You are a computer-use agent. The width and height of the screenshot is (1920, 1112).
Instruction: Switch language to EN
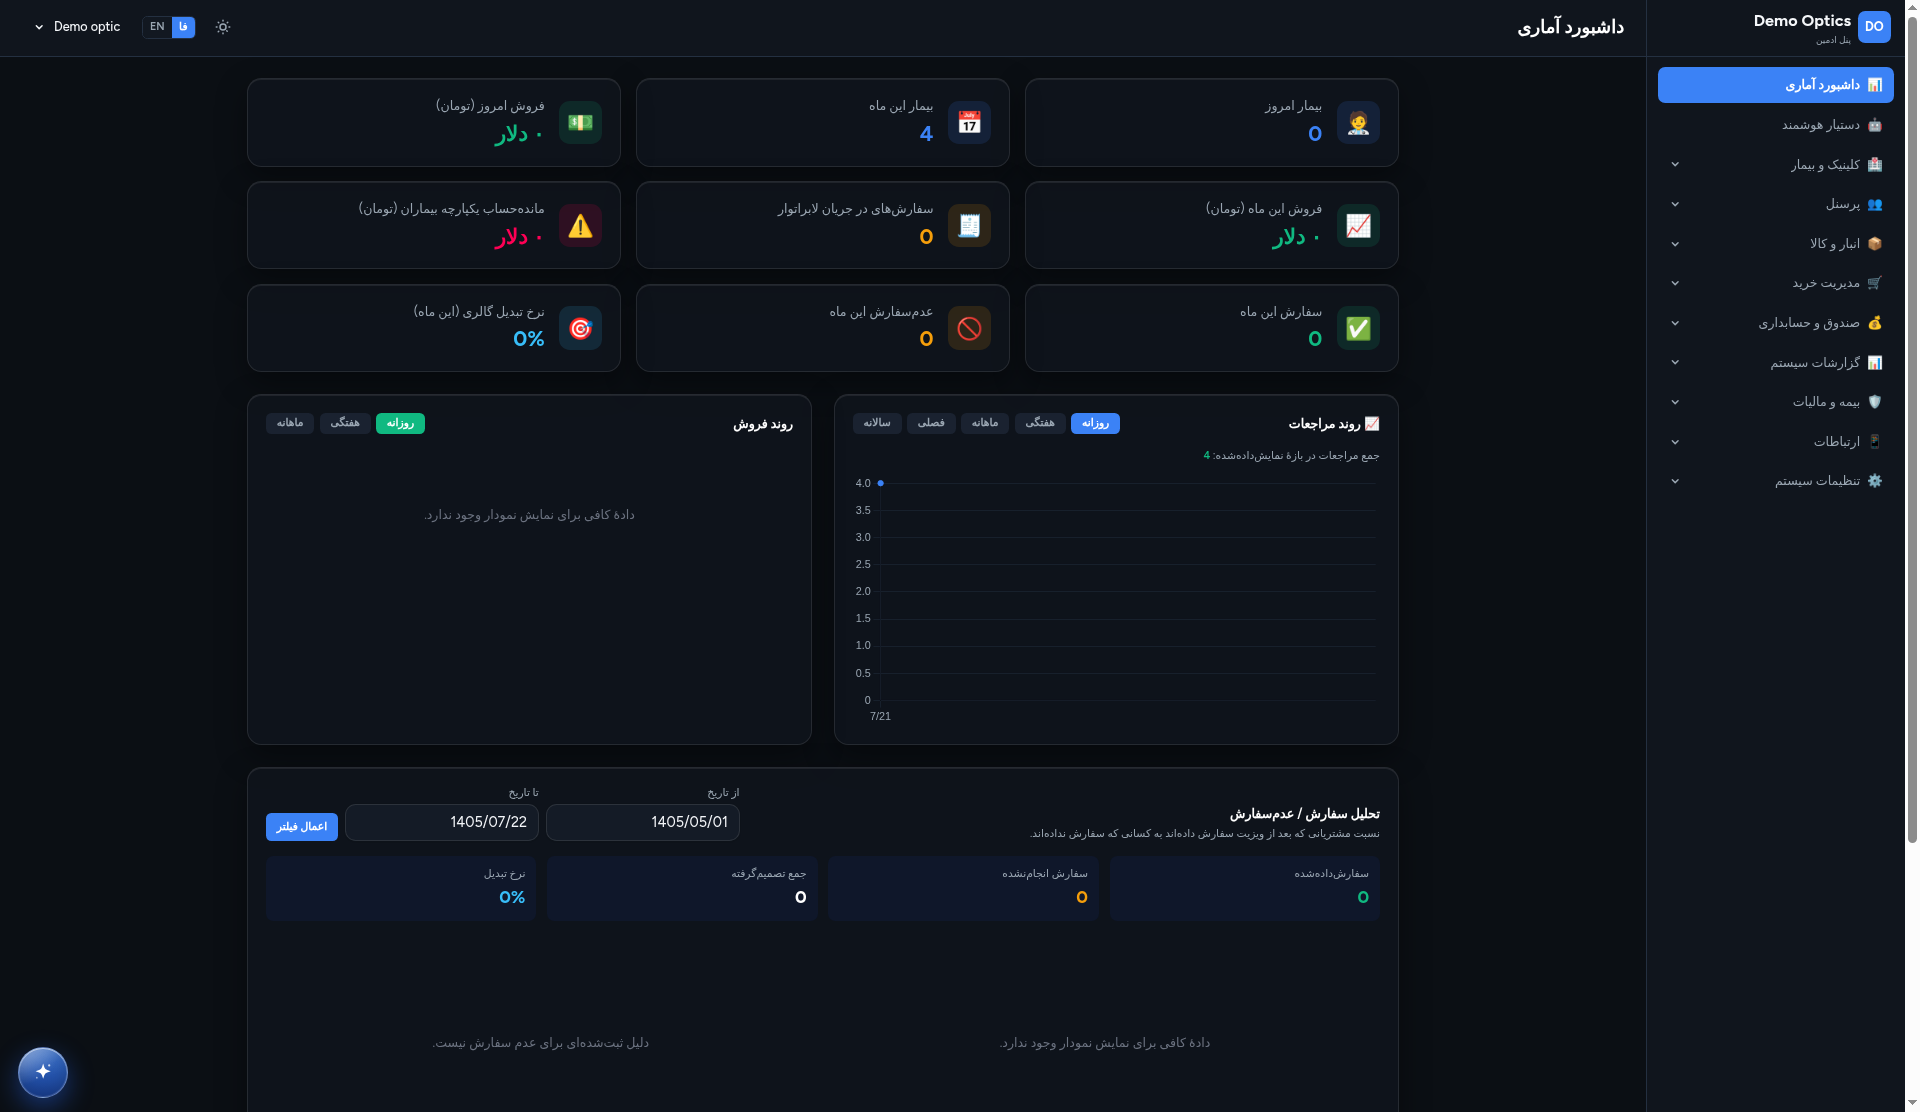157,27
